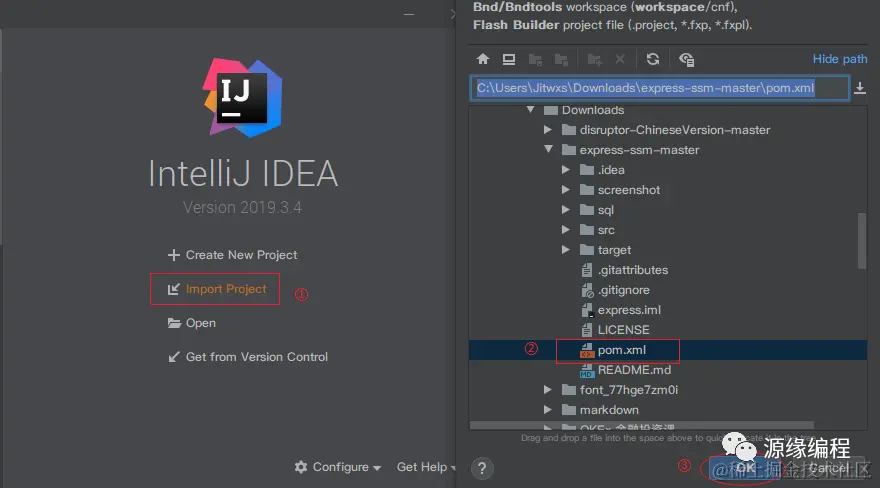Viewport: 880px width, 488px height.
Task: Select the LICENSE file icon
Action: [587, 330]
